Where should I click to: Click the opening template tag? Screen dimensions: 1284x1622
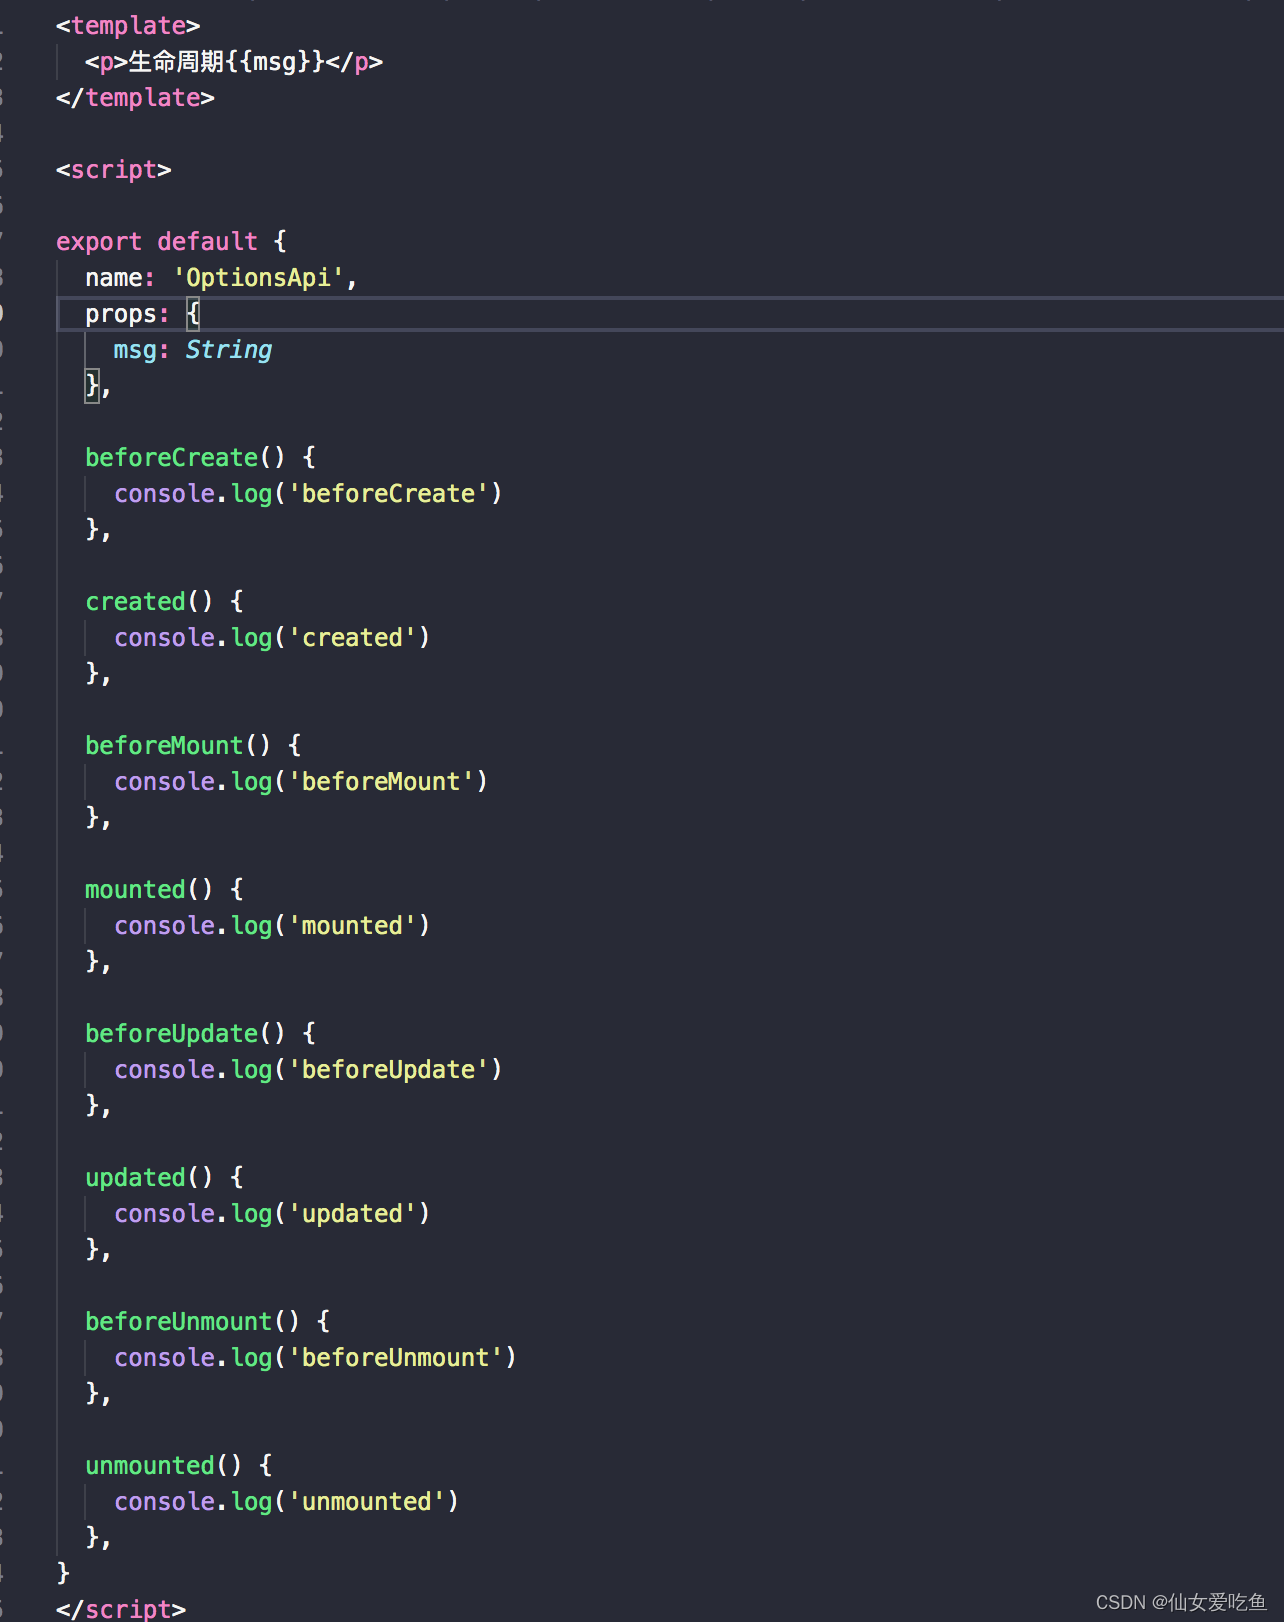coord(128,25)
